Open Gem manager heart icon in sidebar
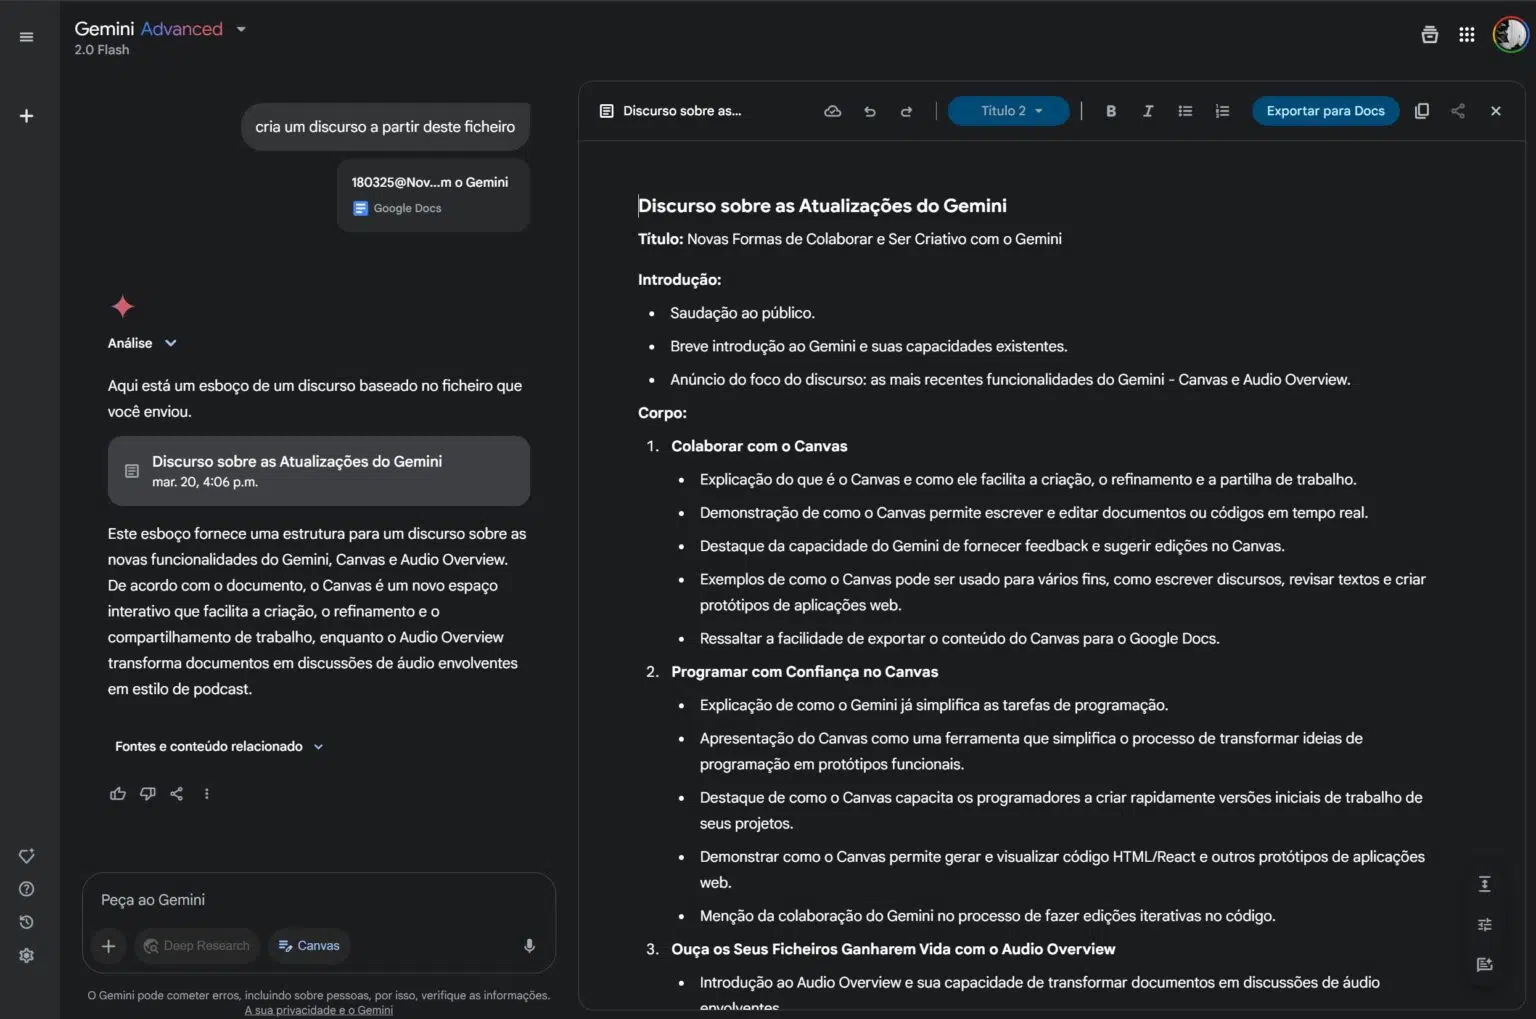 26,856
